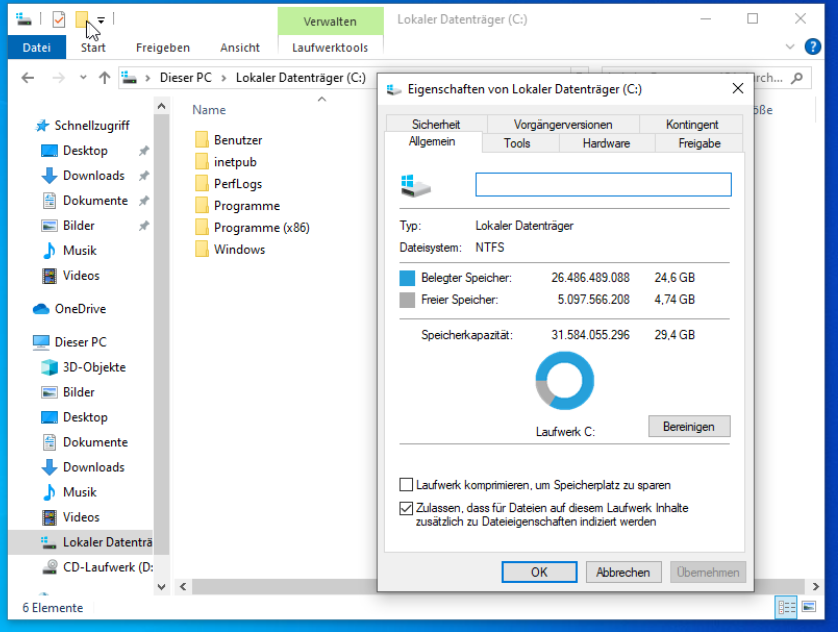838x632 pixels.
Task: Click the properties checkmark icon in title bar
Action: (x=59, y=18)
